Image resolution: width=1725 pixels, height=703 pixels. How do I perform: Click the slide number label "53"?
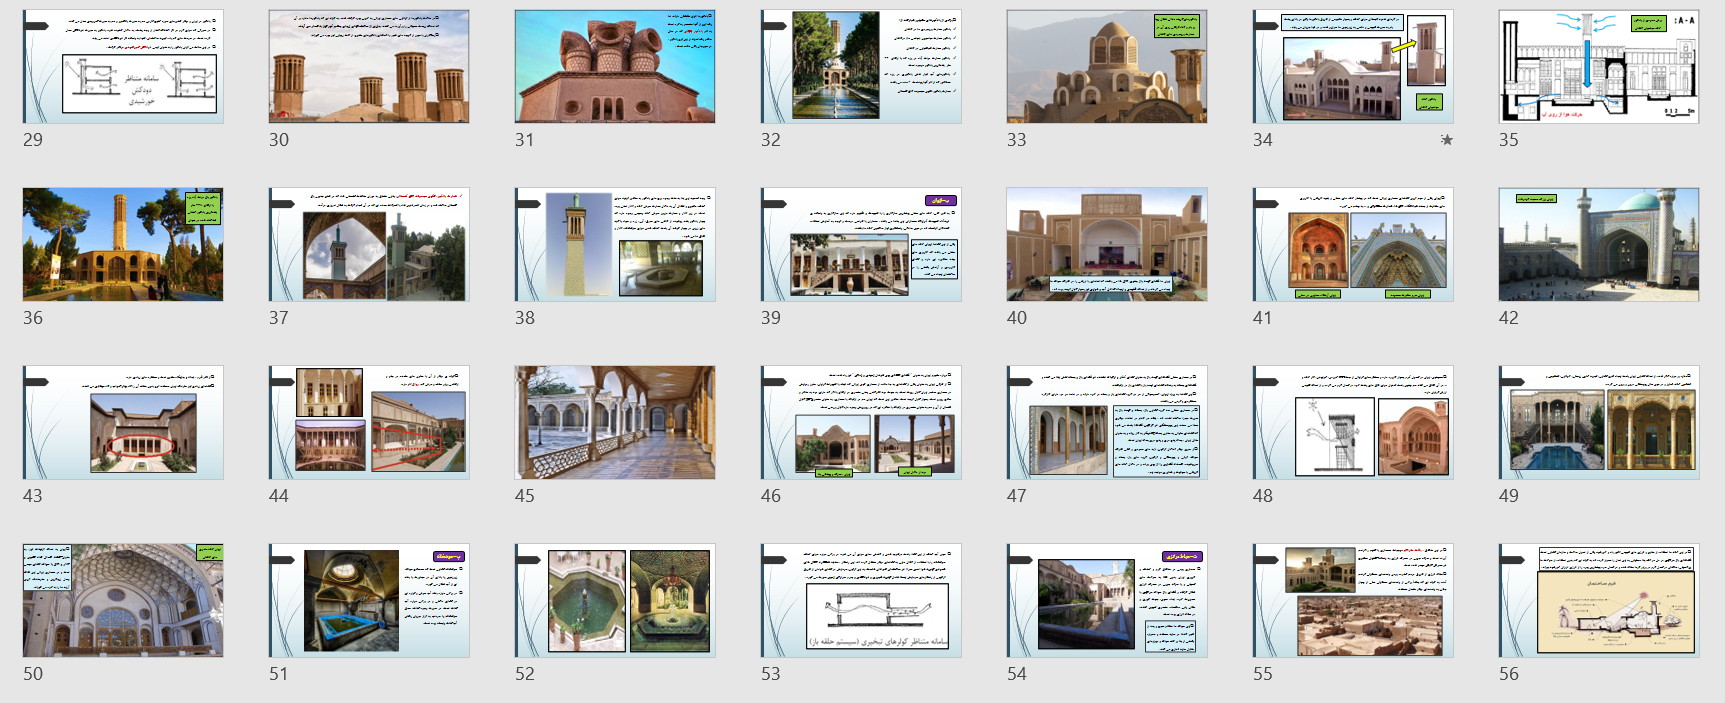771,674
